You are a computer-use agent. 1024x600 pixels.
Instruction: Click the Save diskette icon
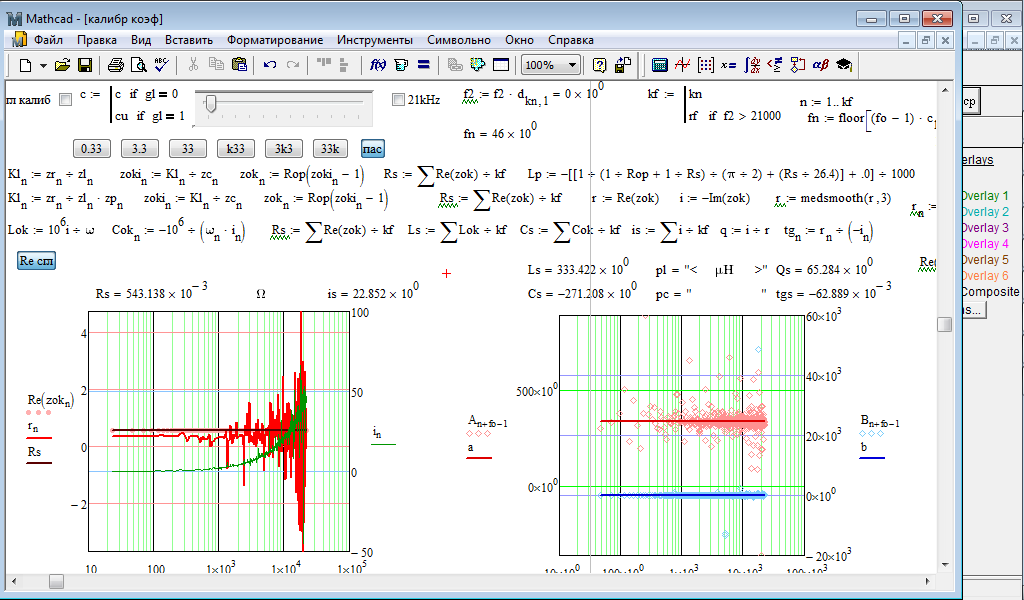coord(85,65)
